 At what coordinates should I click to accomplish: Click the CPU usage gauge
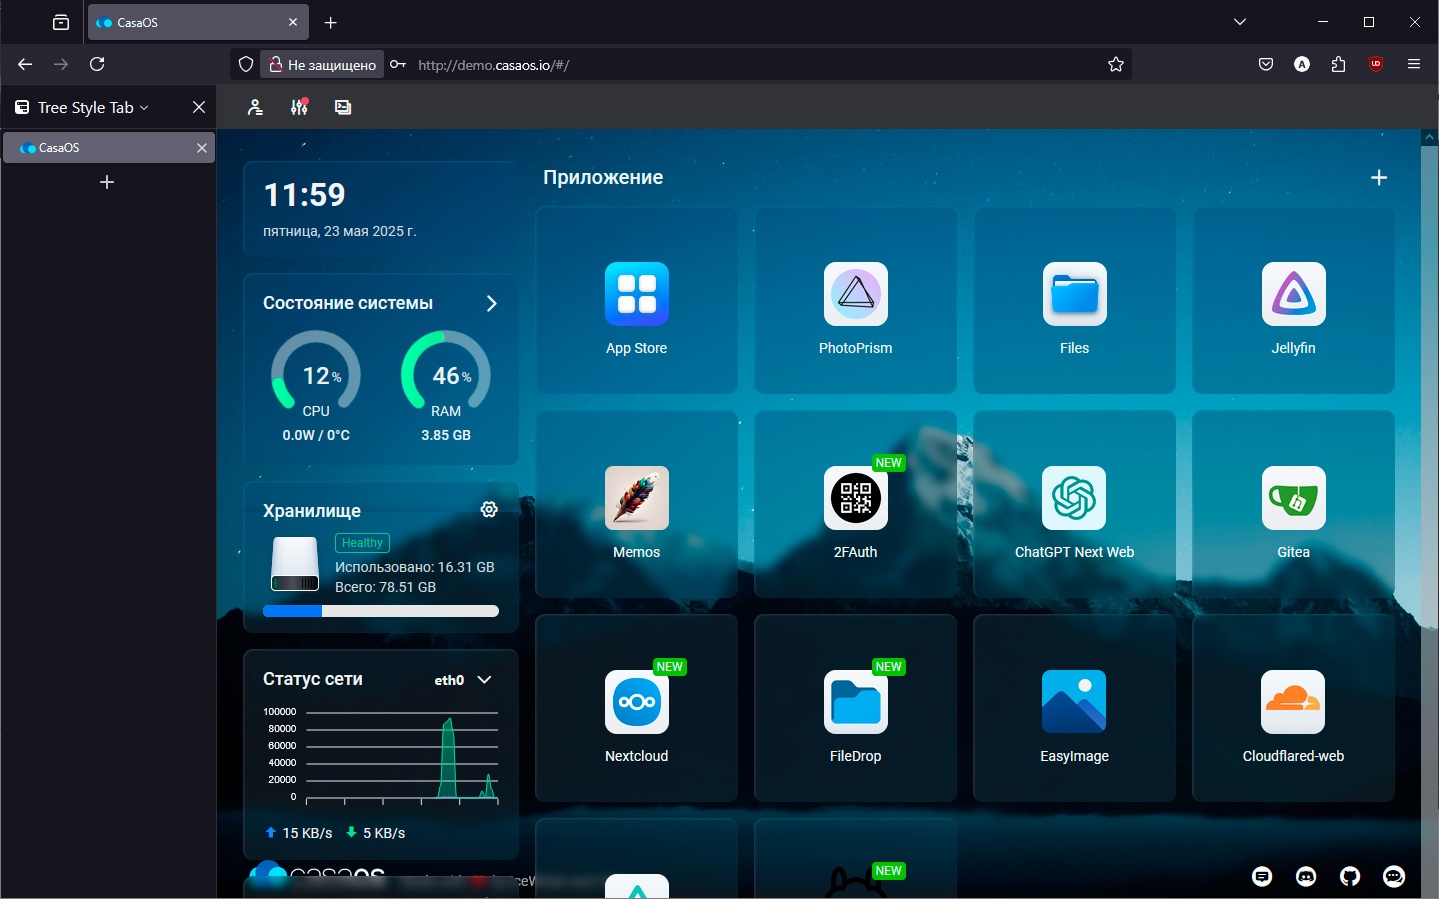316,372
